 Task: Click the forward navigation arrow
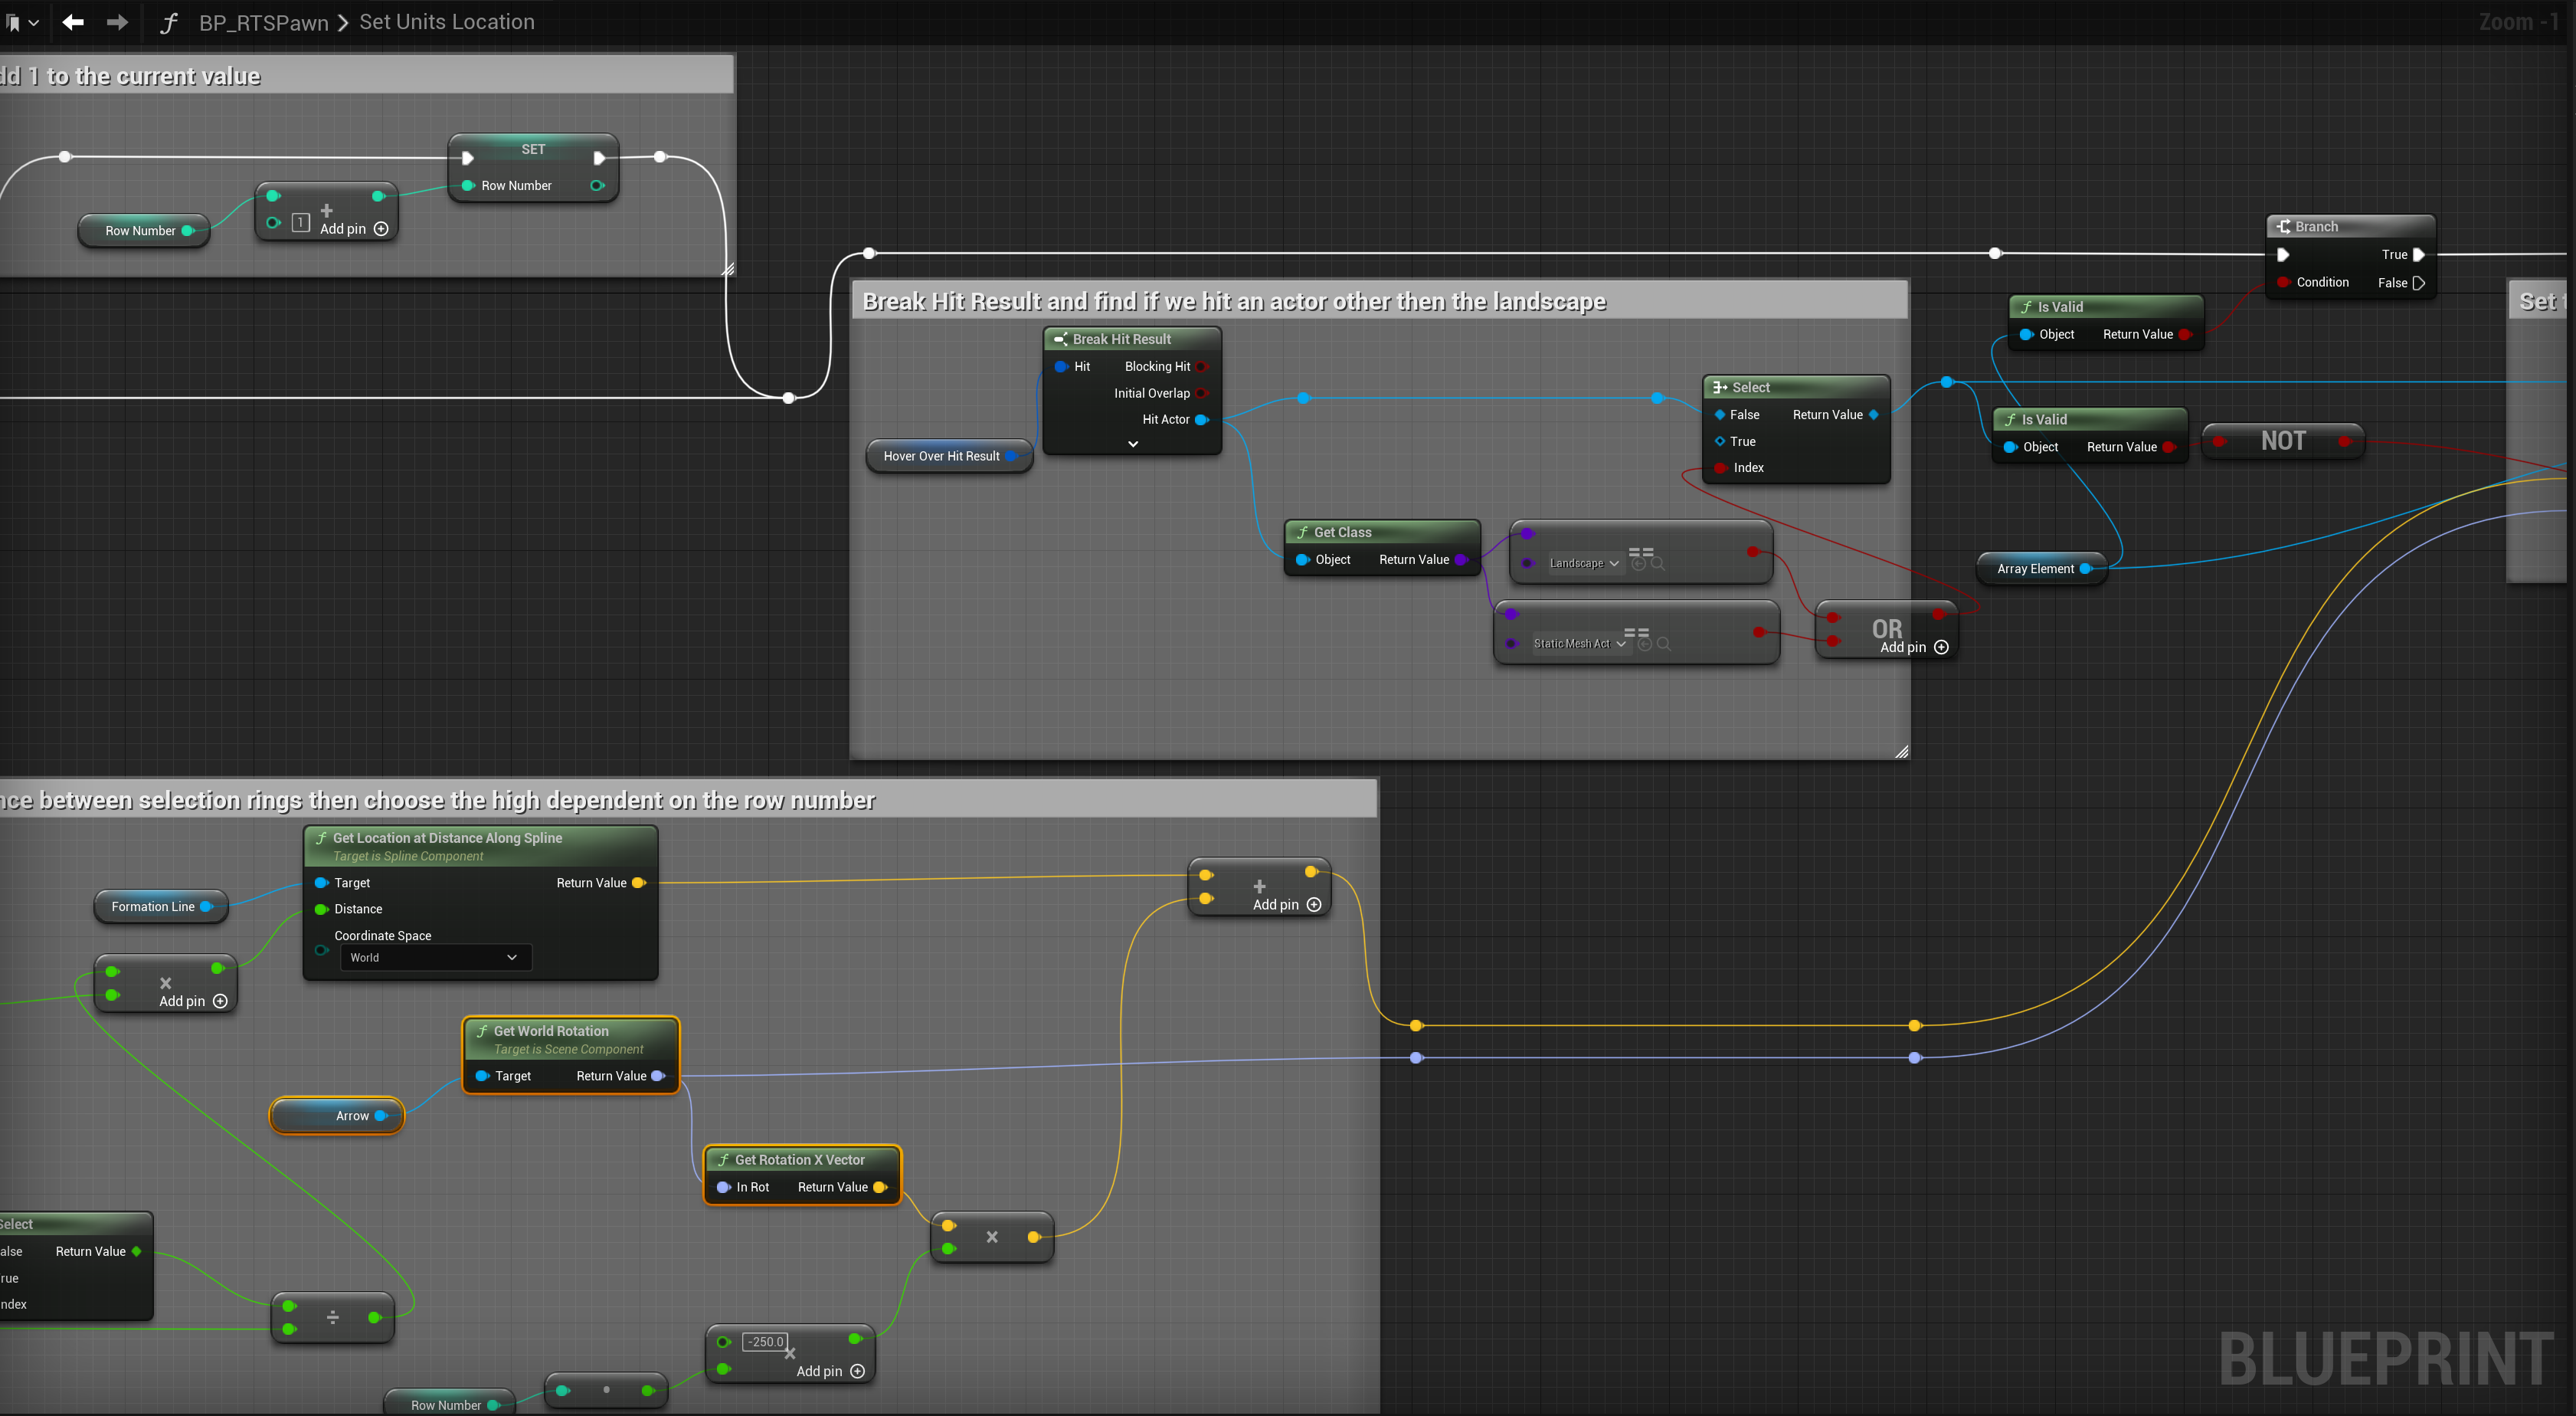coord(117,22)
